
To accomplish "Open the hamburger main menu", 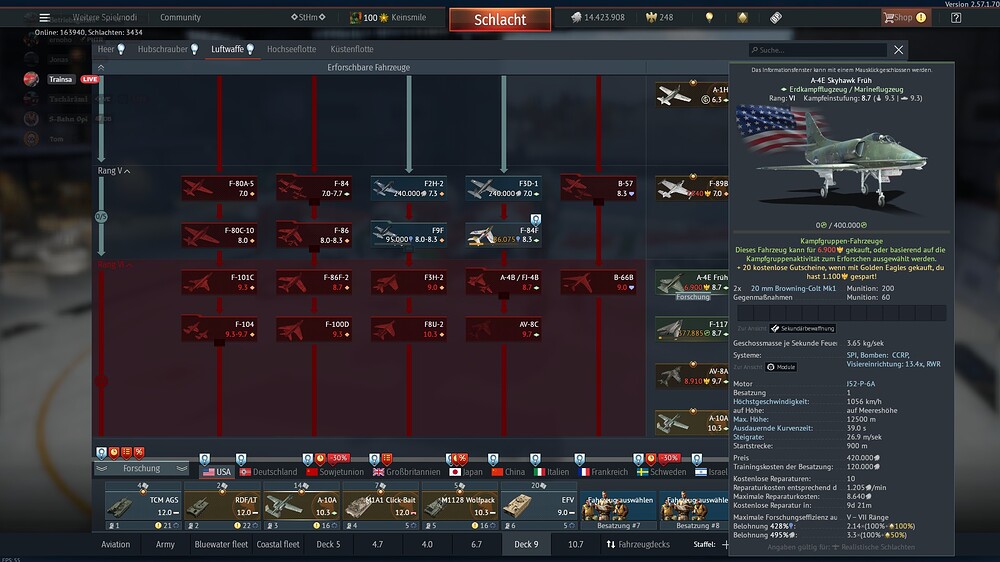I will point(44,18).
